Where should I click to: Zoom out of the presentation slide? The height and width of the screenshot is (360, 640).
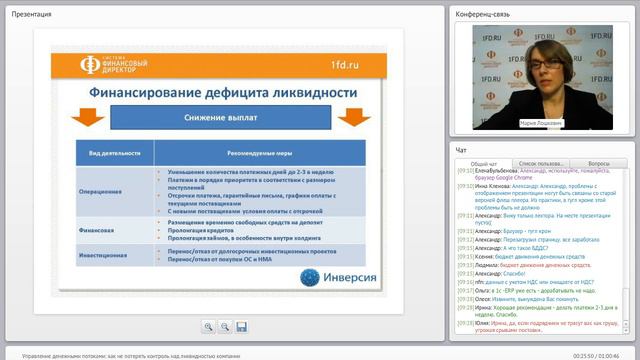(x=225, y=327)
